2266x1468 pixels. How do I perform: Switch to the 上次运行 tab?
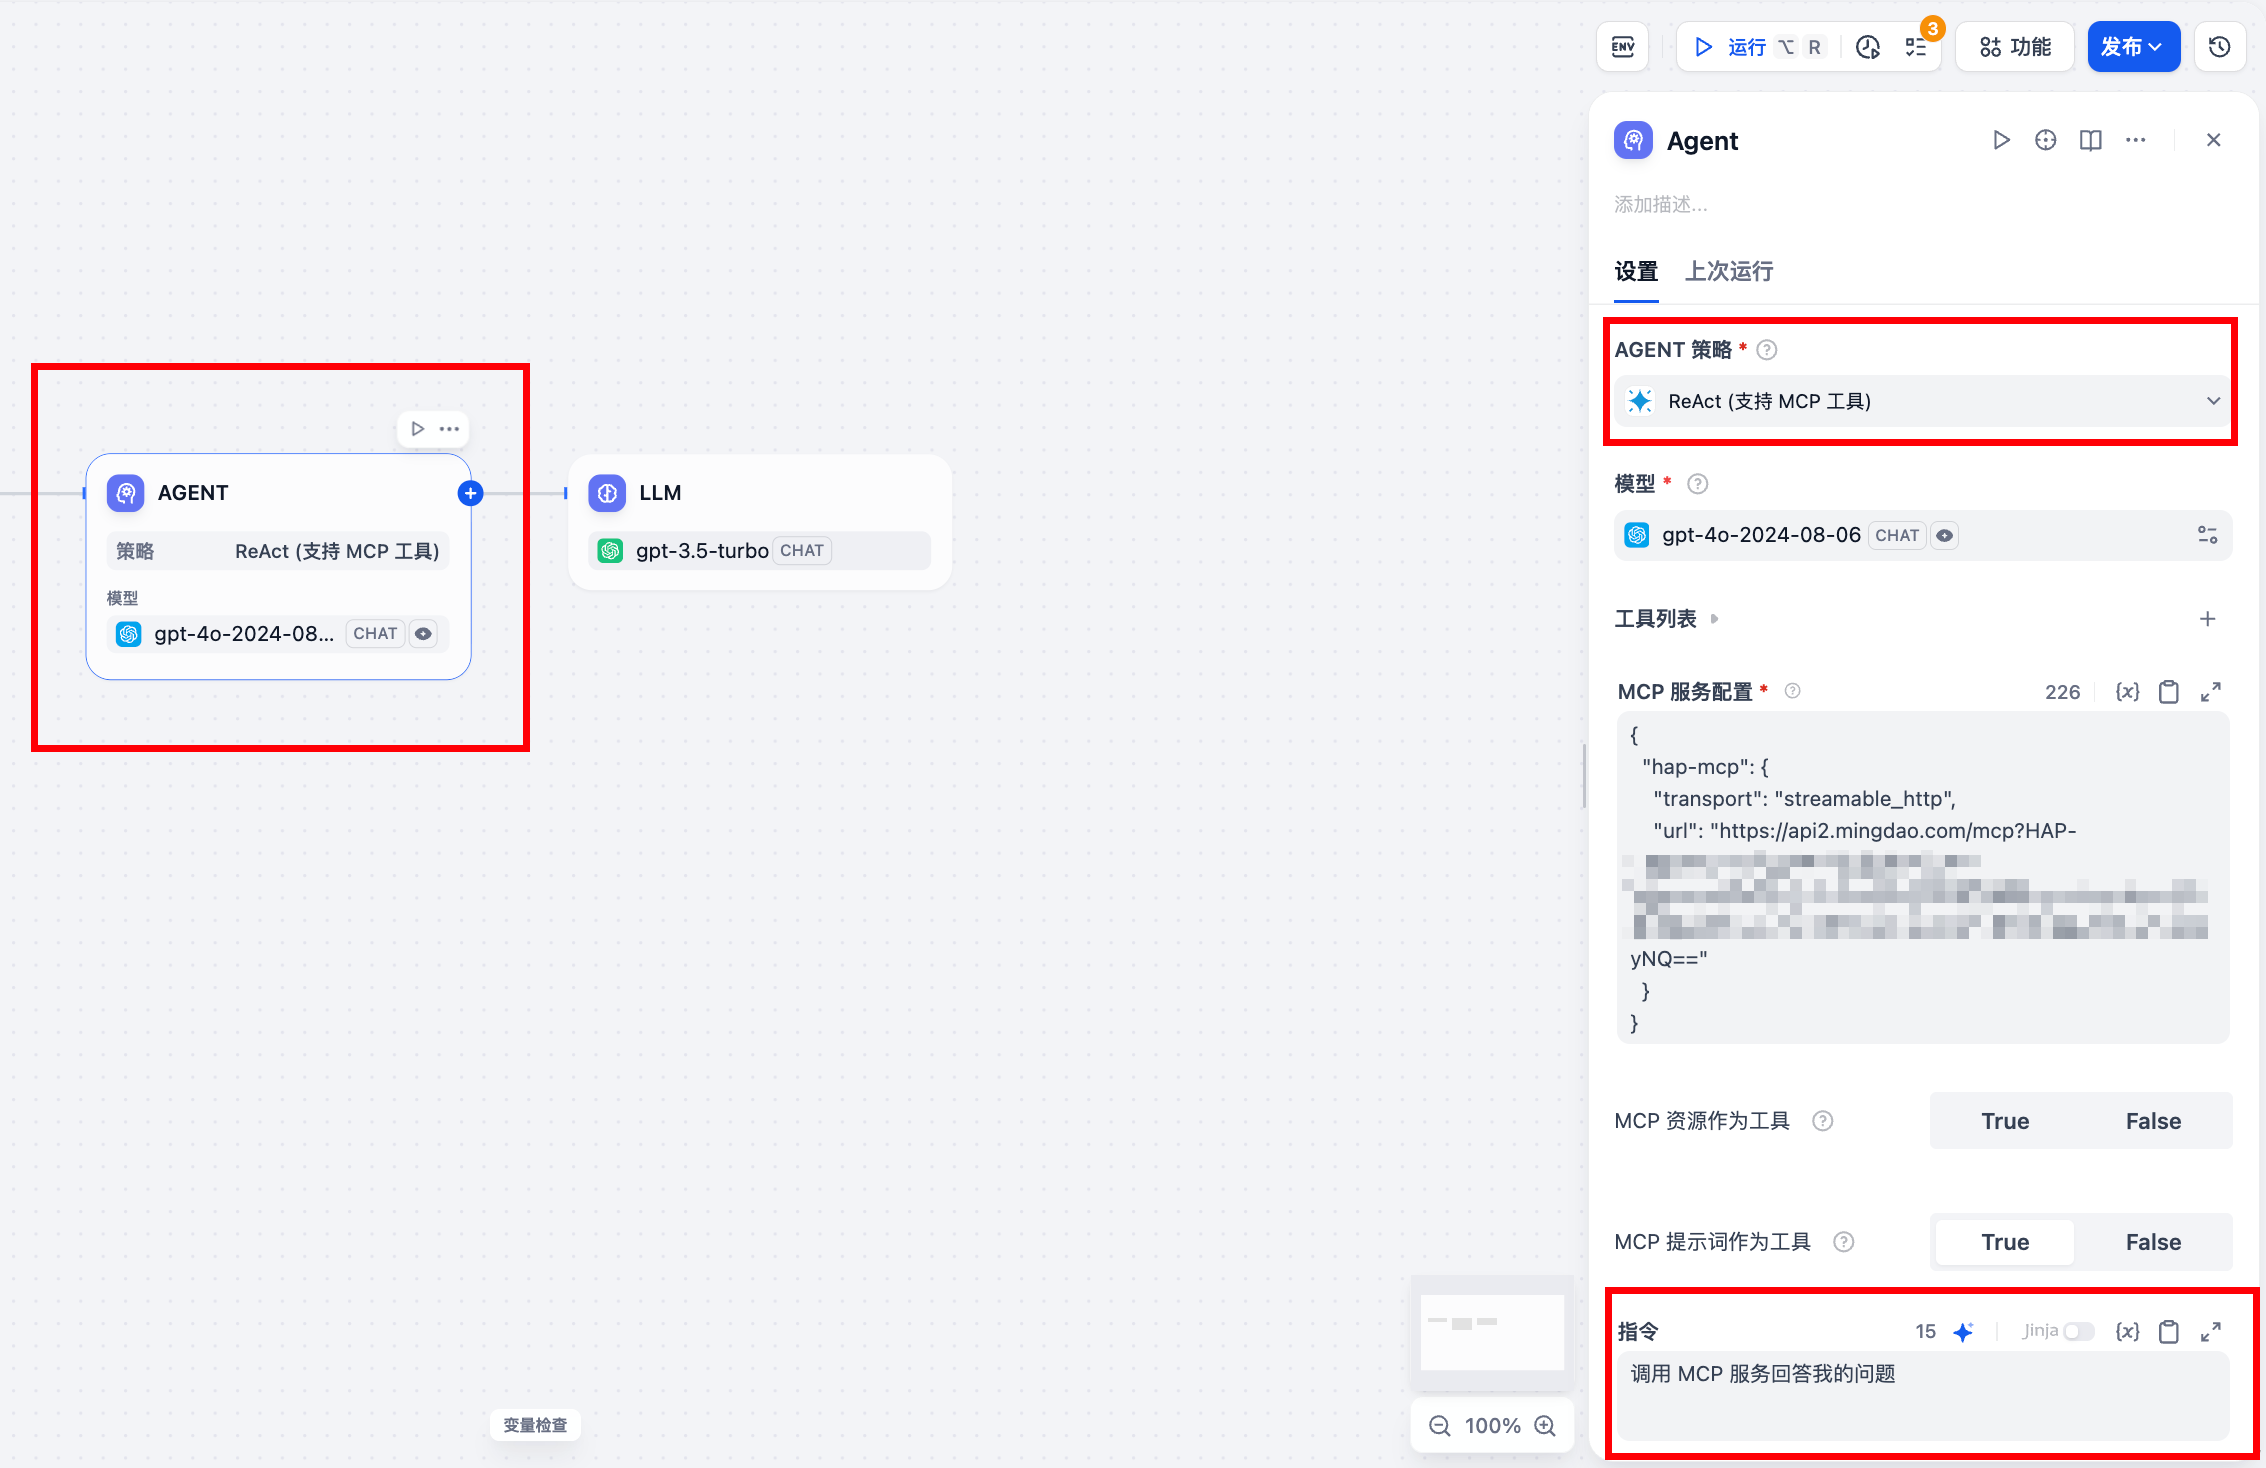click(x=1728, y=271)
